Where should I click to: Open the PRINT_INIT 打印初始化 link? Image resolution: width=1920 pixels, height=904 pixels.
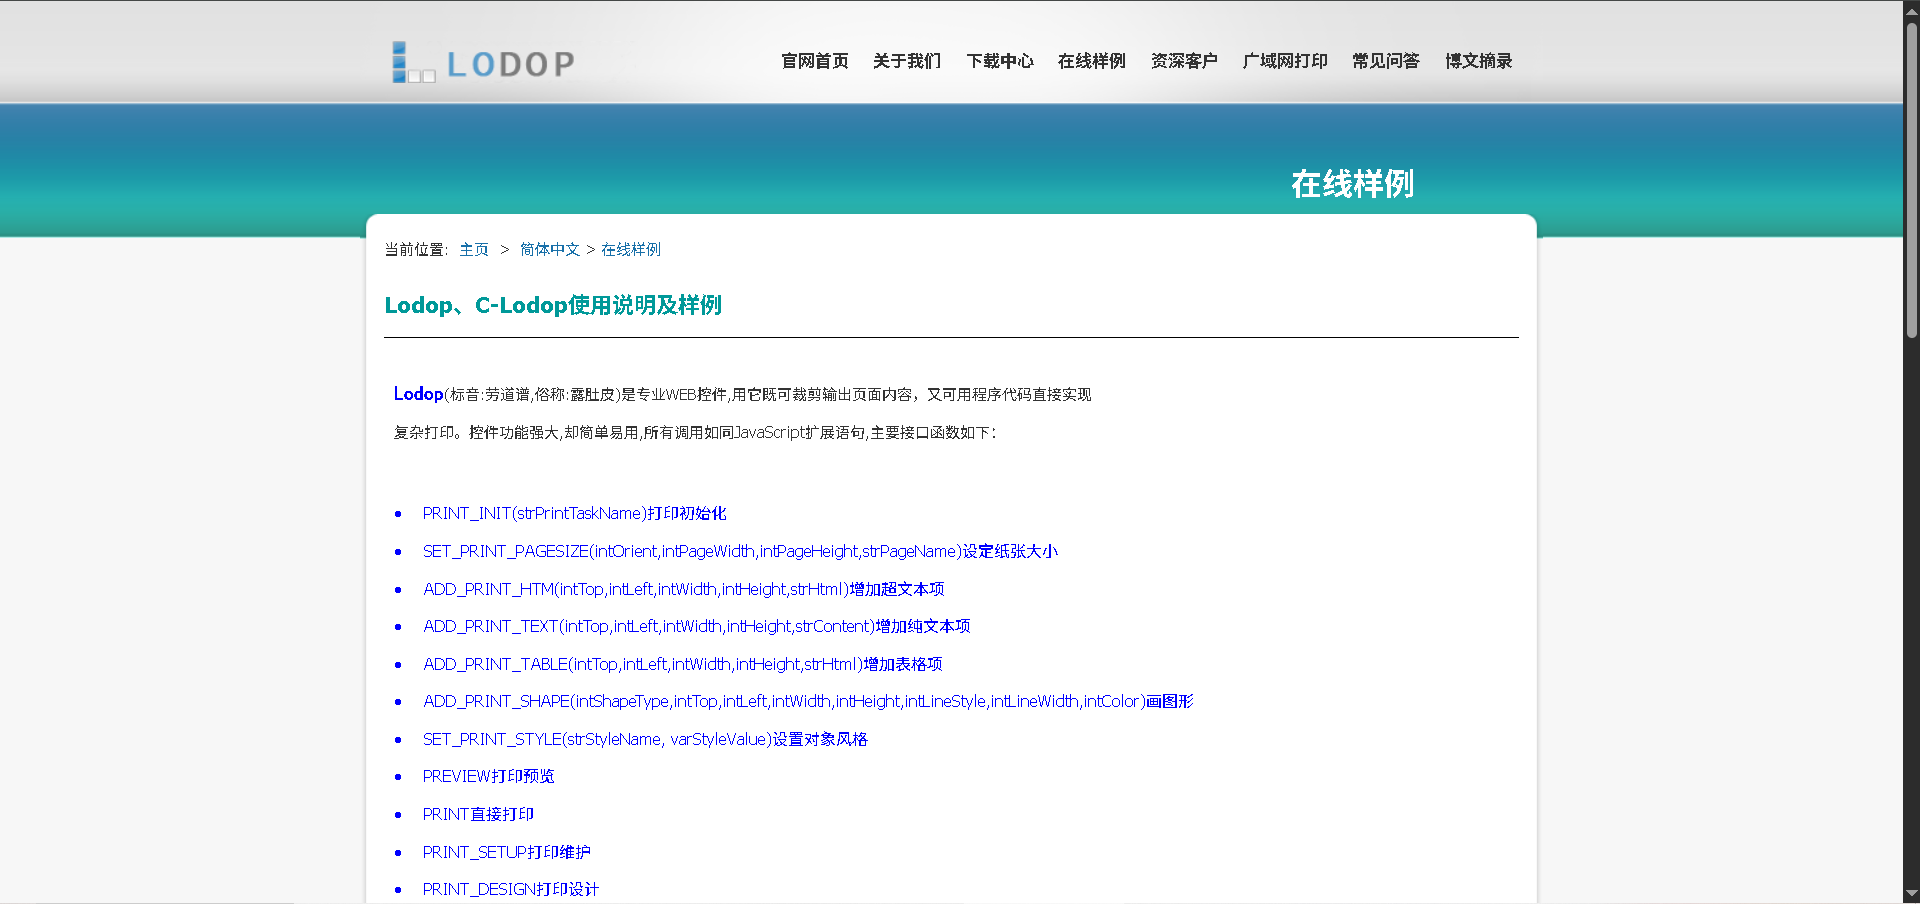[574, 513]
